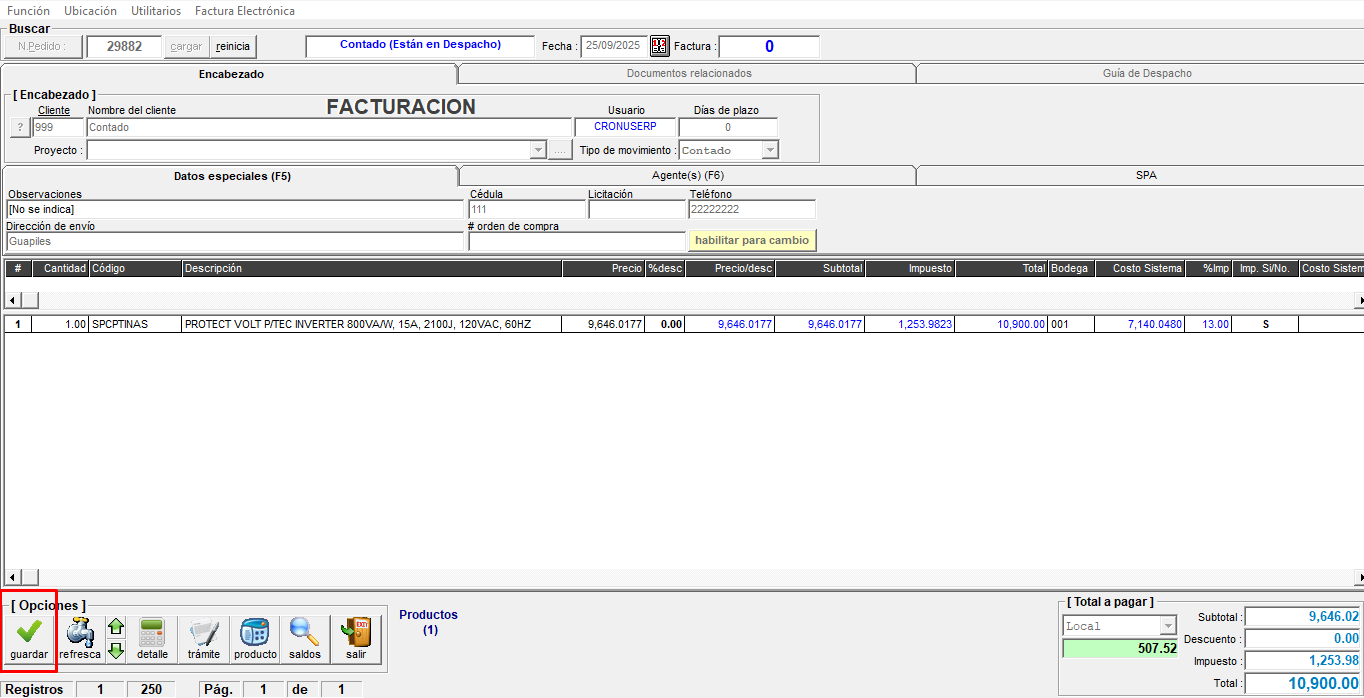1364x698 pixels.
Task: Click the green up arrow in Opciones
Action: (x=116, y=628)
